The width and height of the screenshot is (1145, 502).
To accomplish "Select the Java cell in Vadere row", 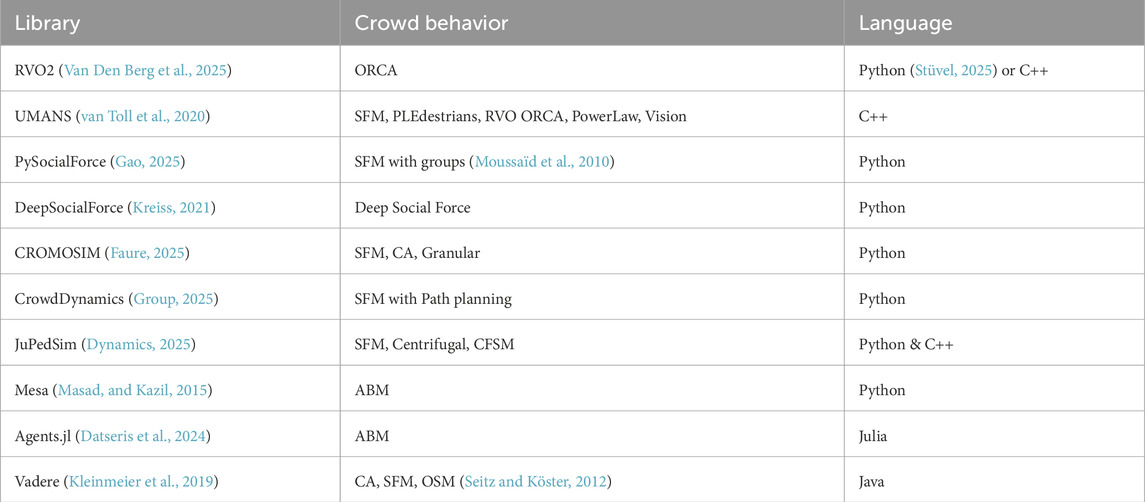I will click(874, 482).
